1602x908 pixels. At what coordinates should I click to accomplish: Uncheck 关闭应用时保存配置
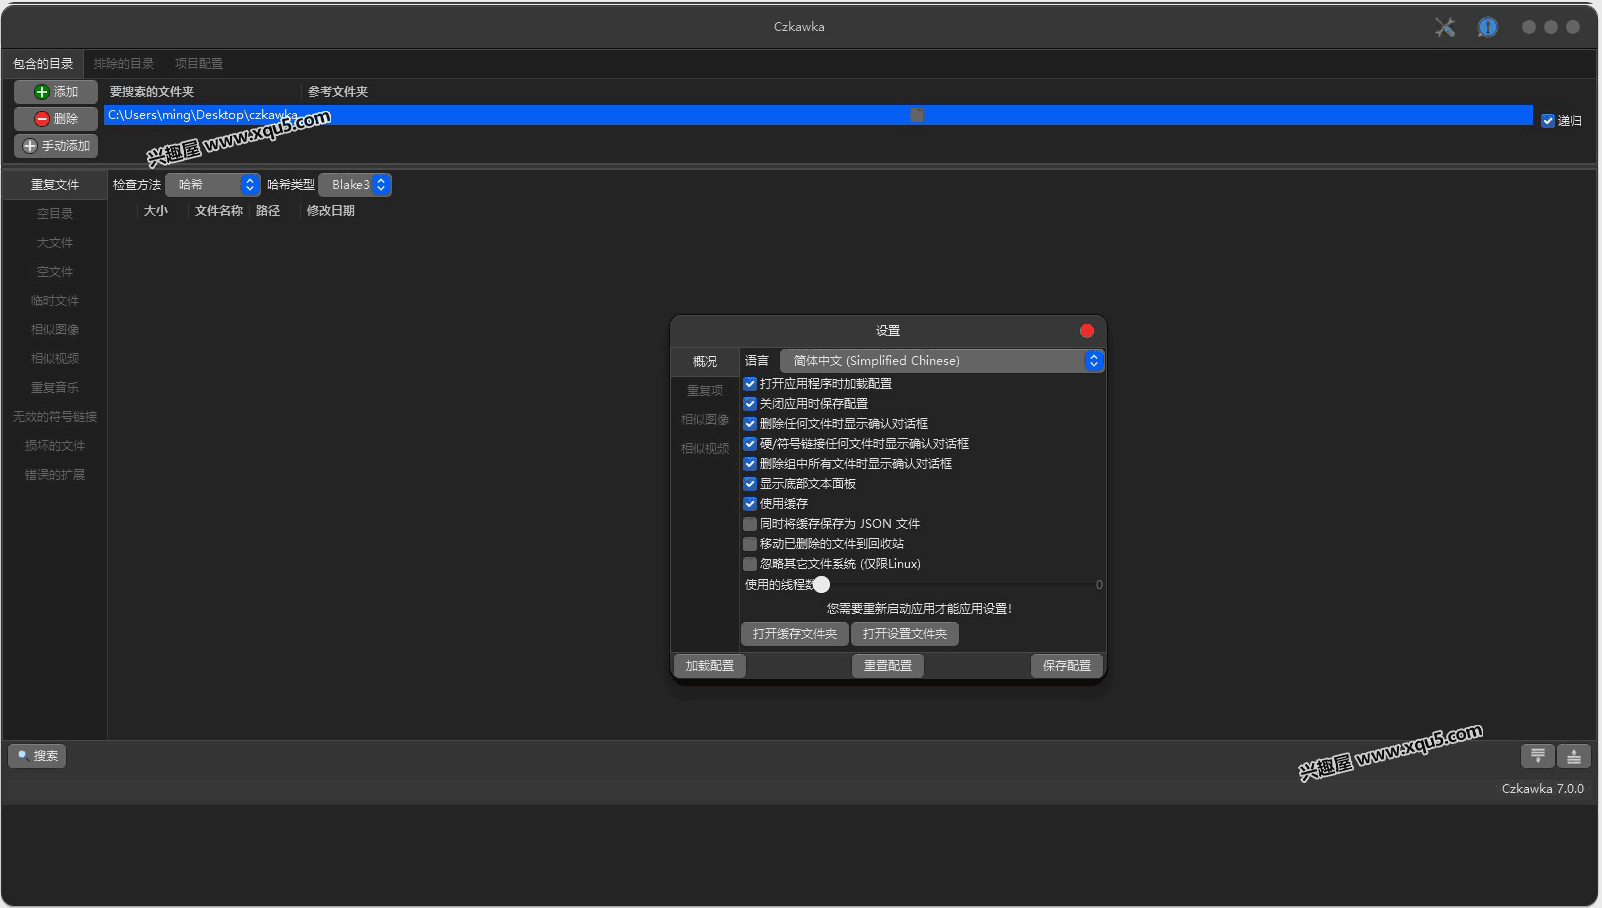(750, 404)
